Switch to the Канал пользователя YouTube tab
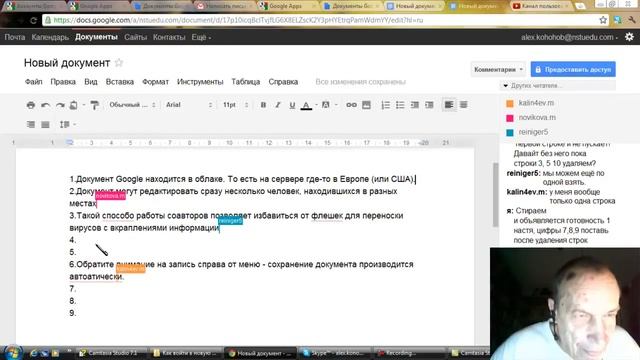 [x=540, y=6]
